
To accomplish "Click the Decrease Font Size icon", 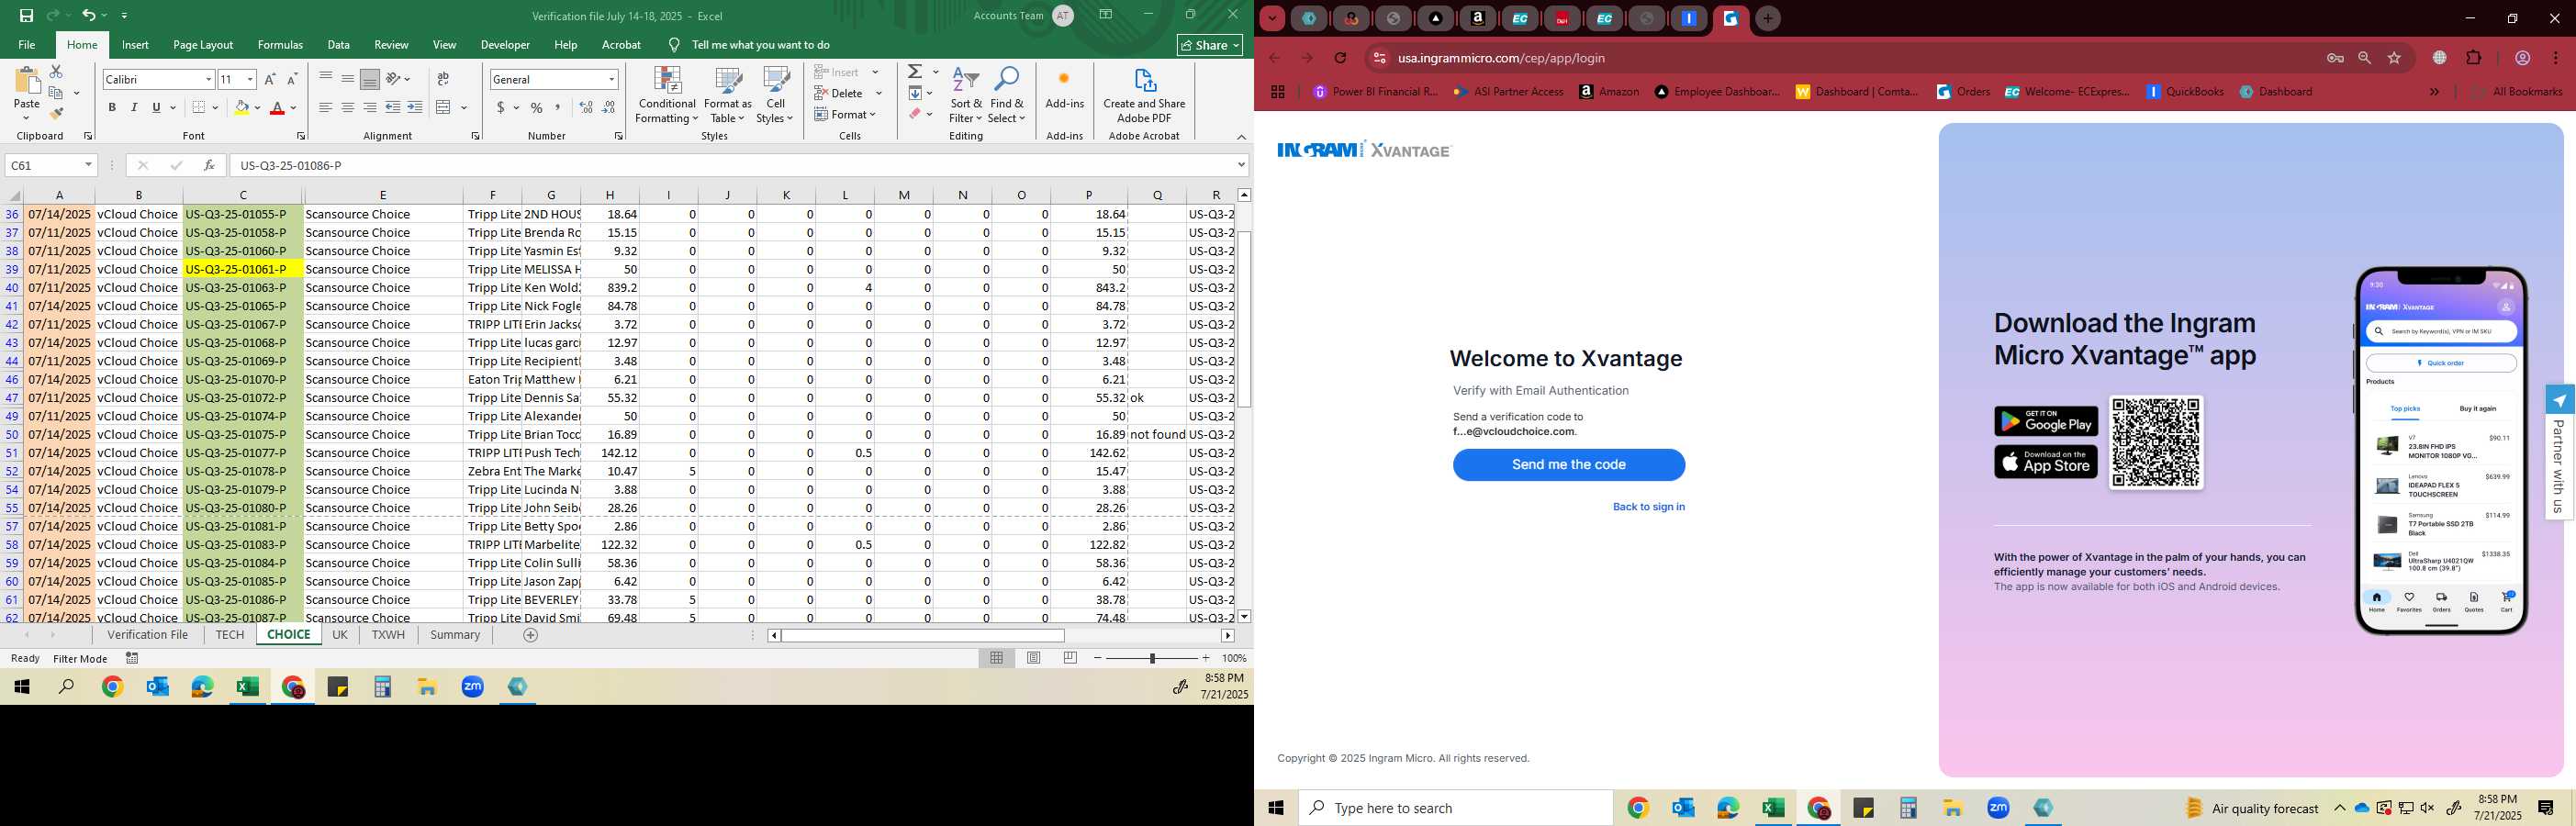I will coord(292,79).
